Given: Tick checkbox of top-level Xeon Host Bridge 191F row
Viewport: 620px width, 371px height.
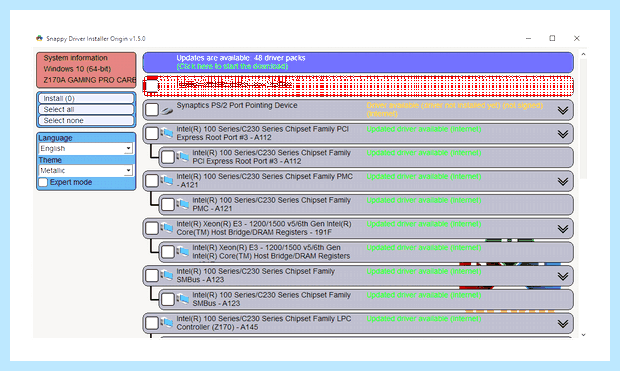Looking at the screenshot, I should click(152, 228).
